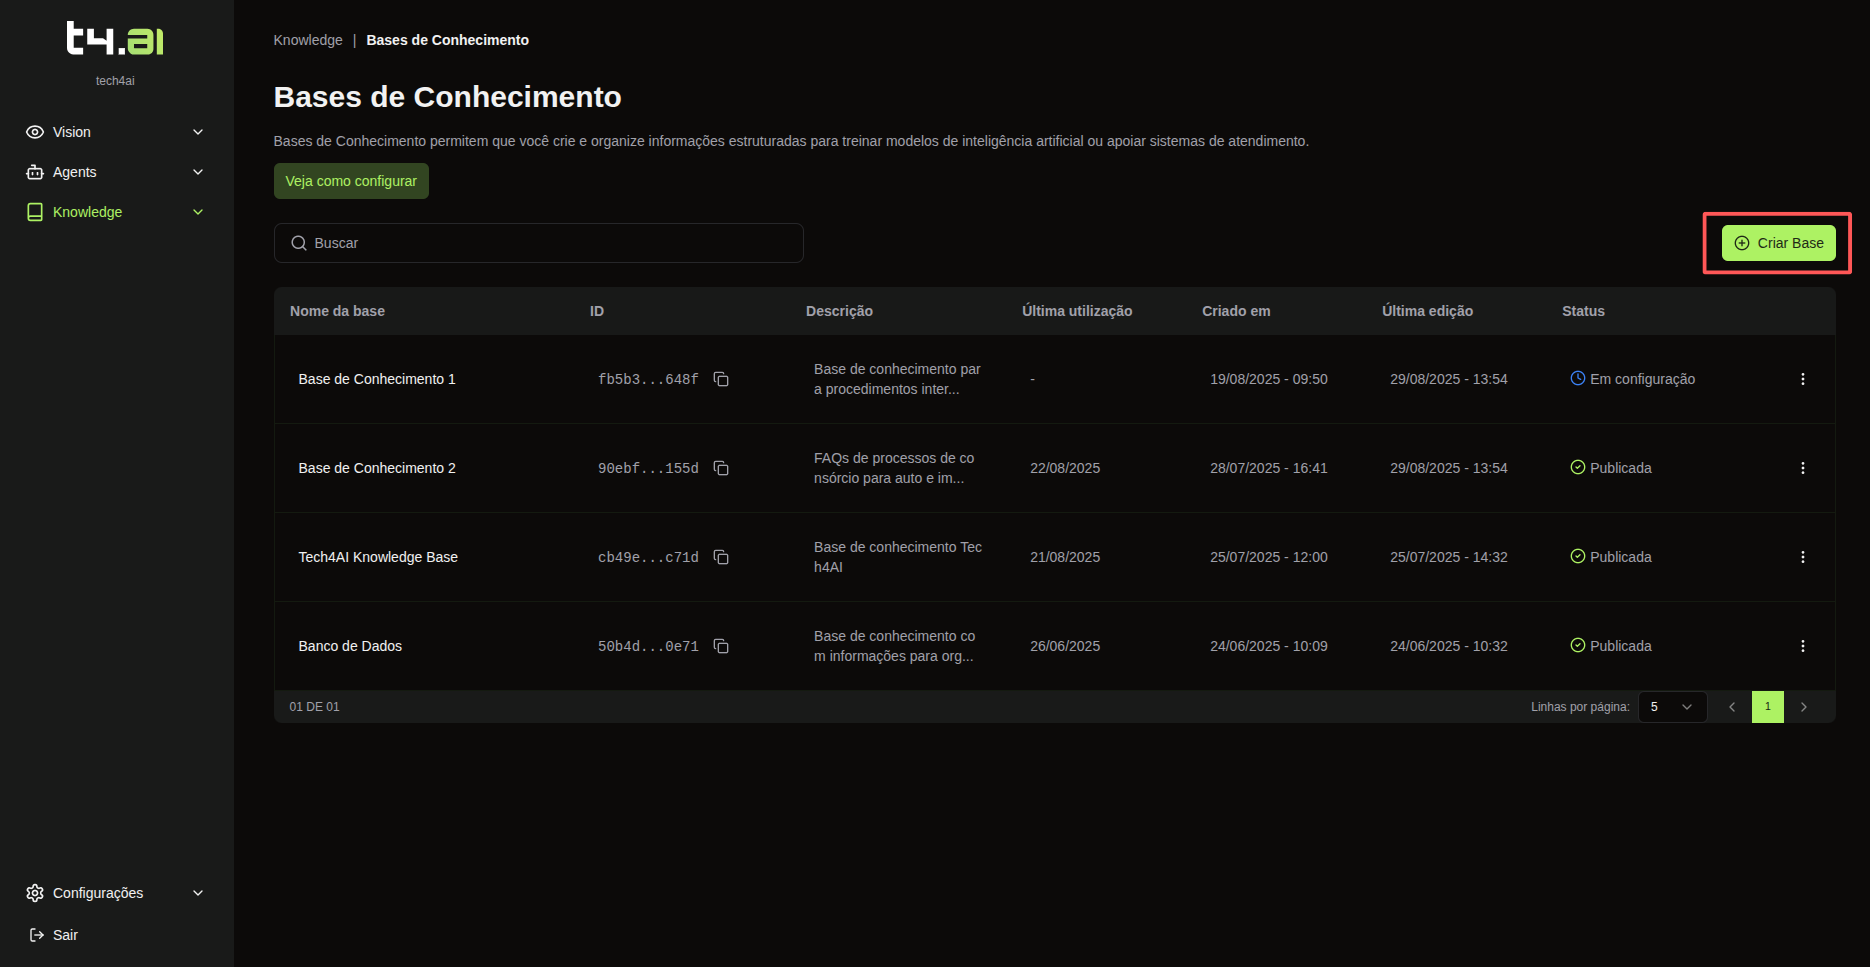This screenshot has height=967, width=1870.
Task: Copy the Banco de Dados ID
Action: click(x=720, y=646)
